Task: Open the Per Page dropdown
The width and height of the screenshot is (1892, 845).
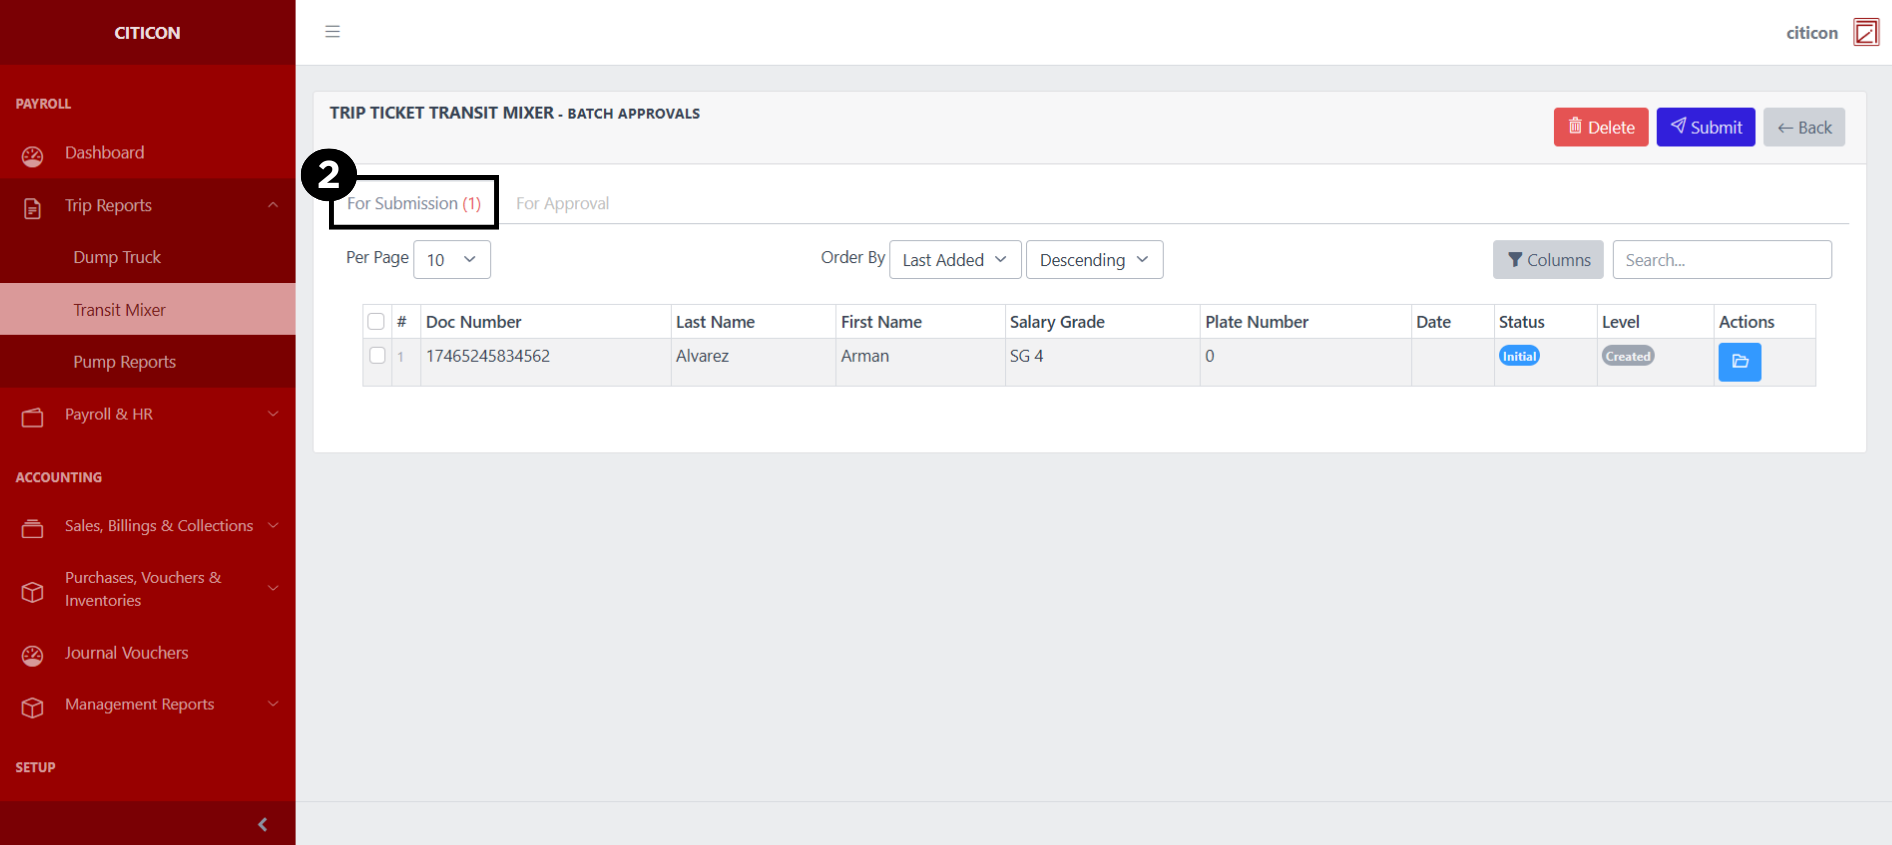Action: (x=451, y=260)
